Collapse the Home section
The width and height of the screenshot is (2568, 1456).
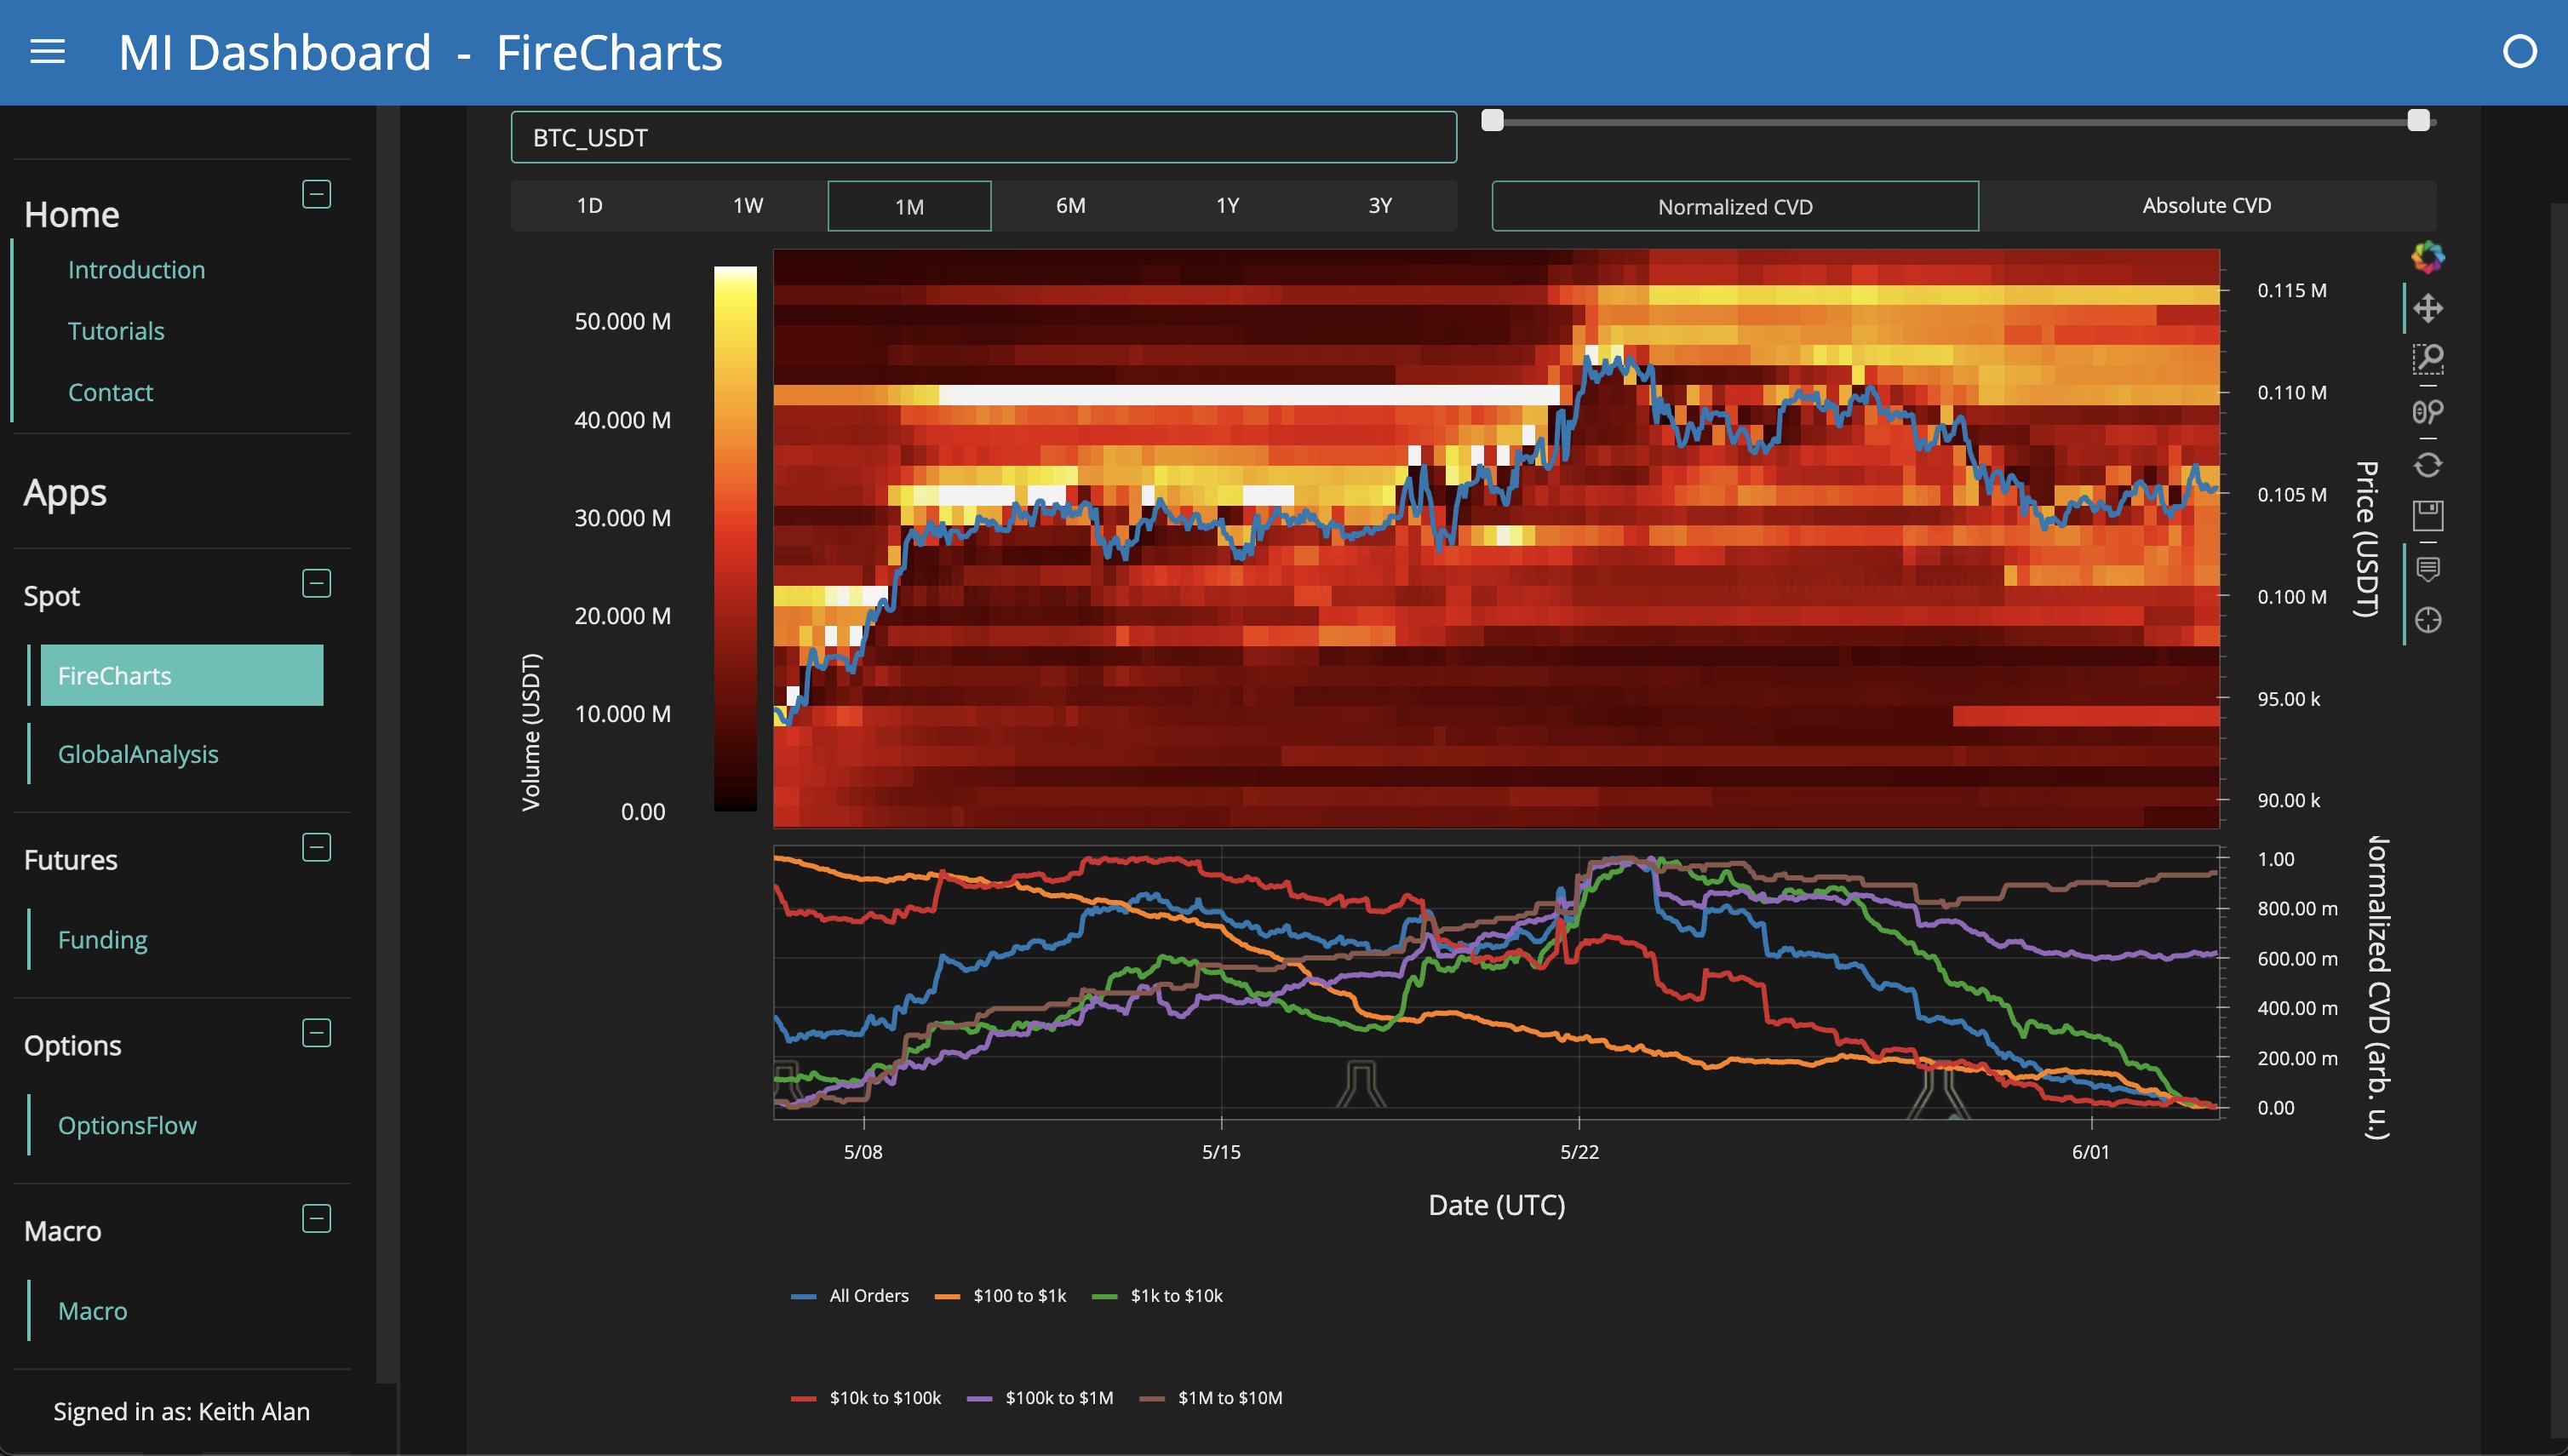316,194
